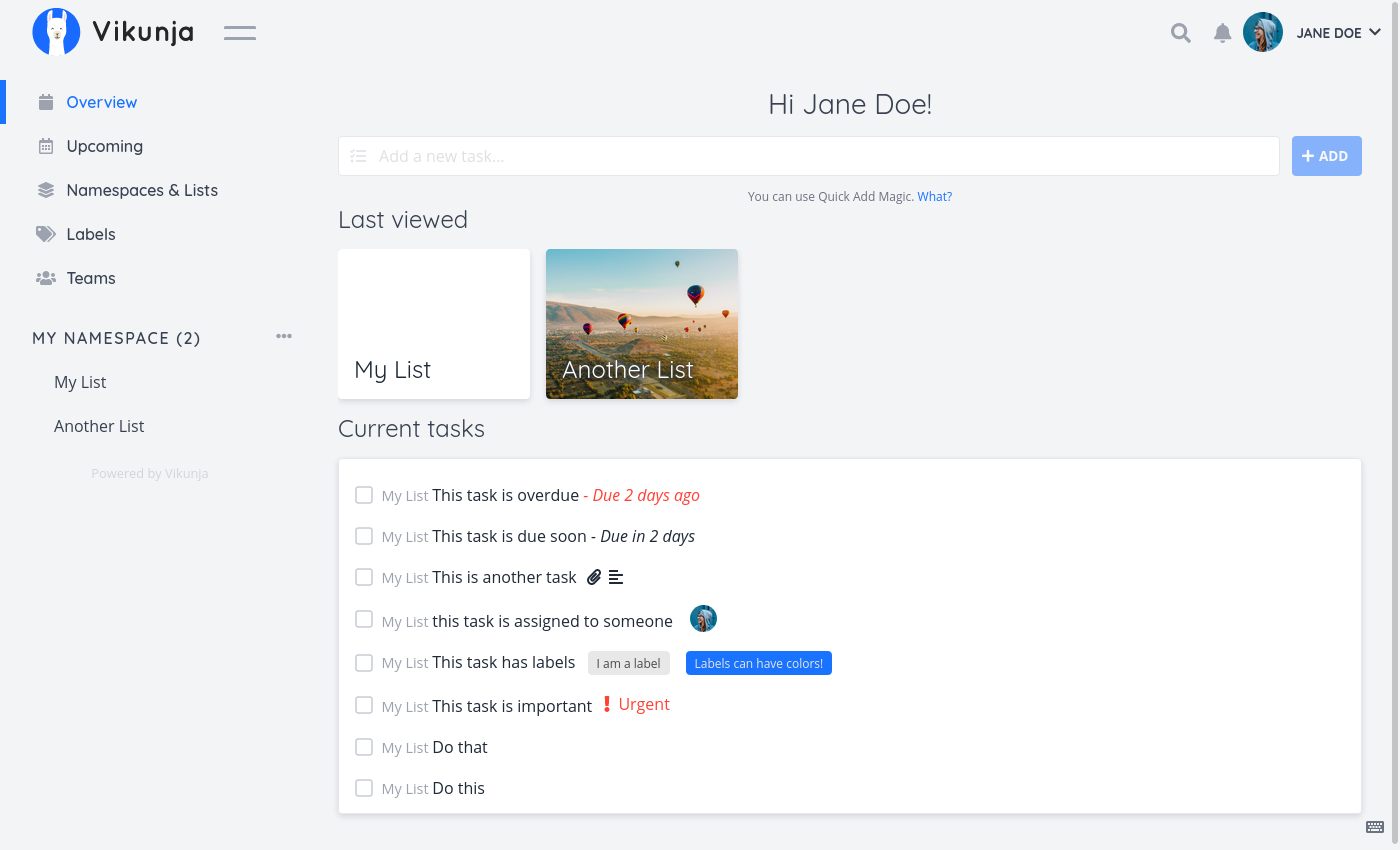Complete the 'Do that' task checkbox
1400x850 pixels.
tap(364, 747)
